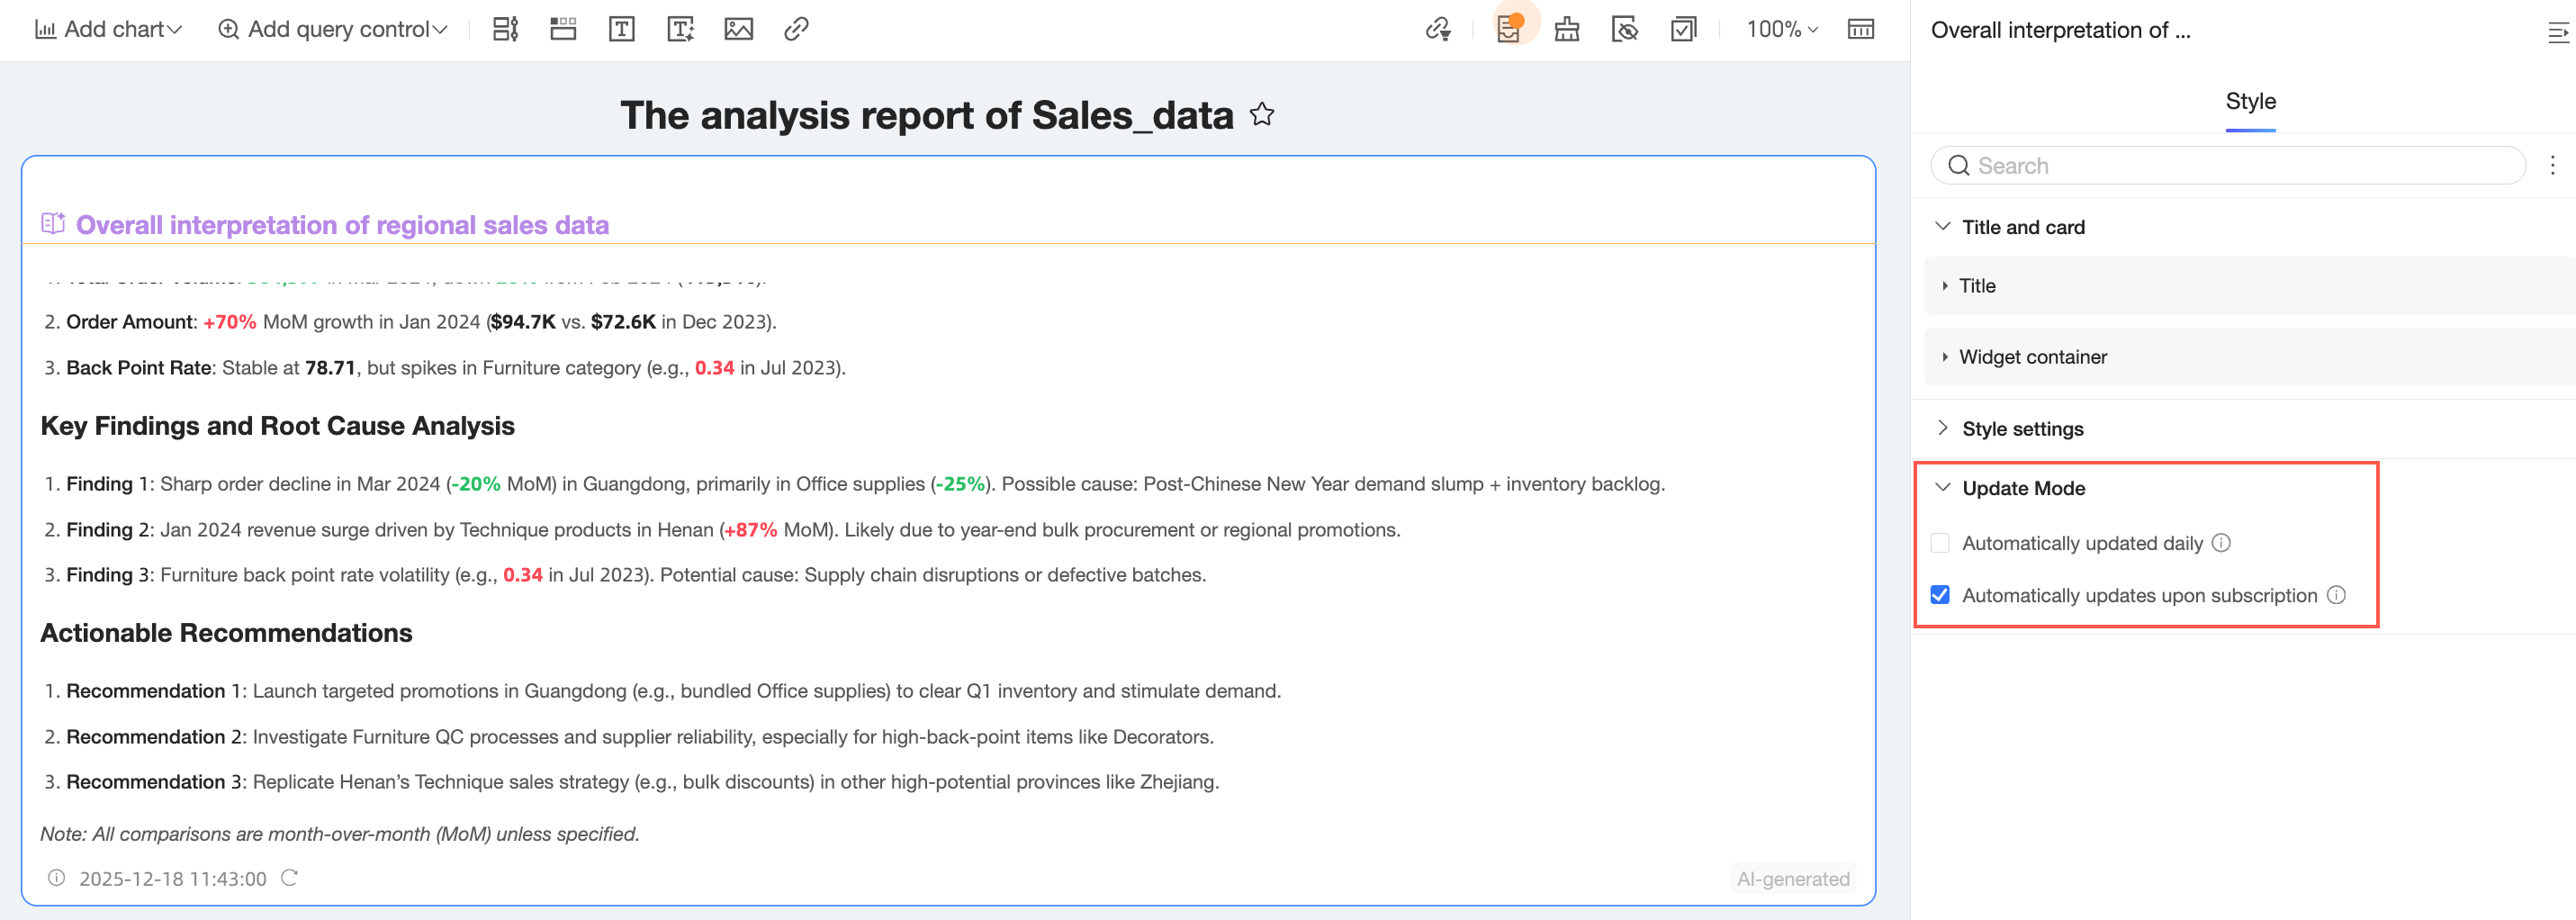This screenshot has width=2576, height=920.
Task: Enable Automatically updated daily checkbox
Action: [x=1940, y=543]
